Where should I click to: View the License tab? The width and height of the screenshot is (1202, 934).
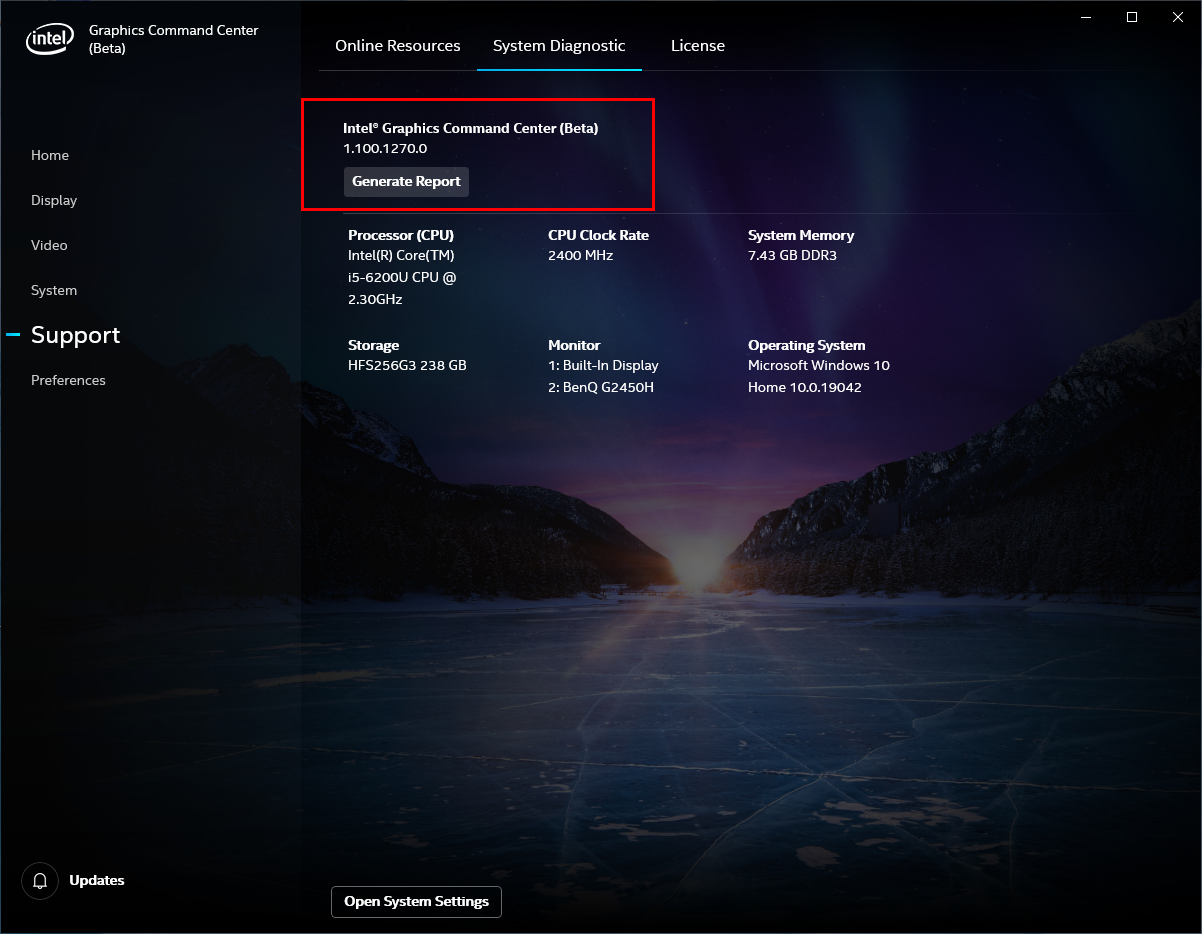[697, 45]
